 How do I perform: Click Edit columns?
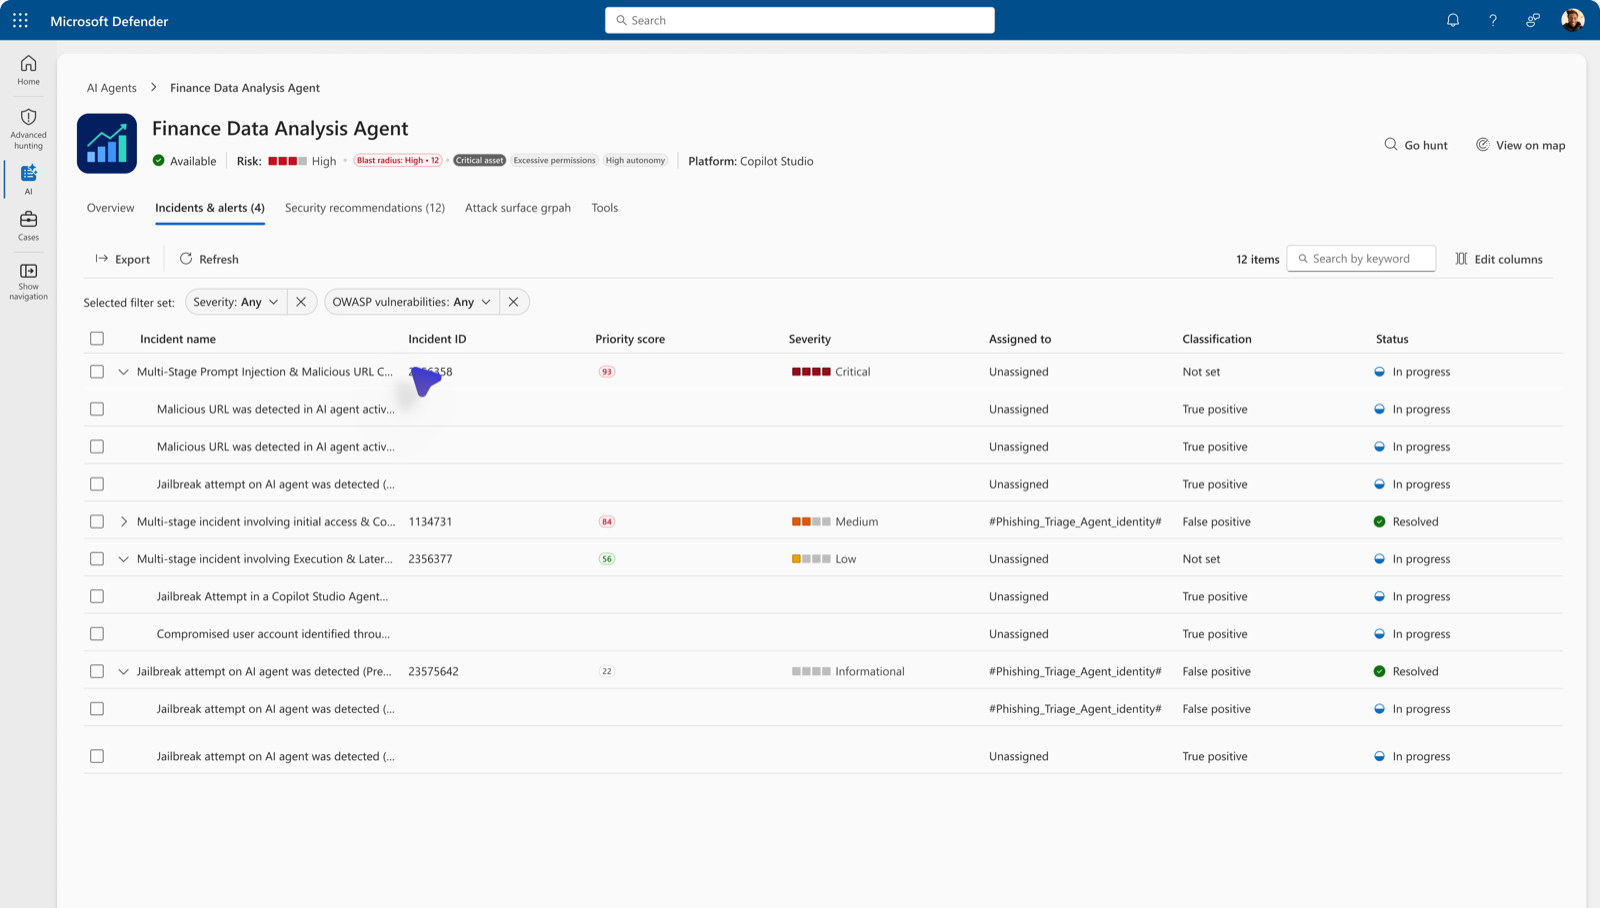coord(1498,259)
